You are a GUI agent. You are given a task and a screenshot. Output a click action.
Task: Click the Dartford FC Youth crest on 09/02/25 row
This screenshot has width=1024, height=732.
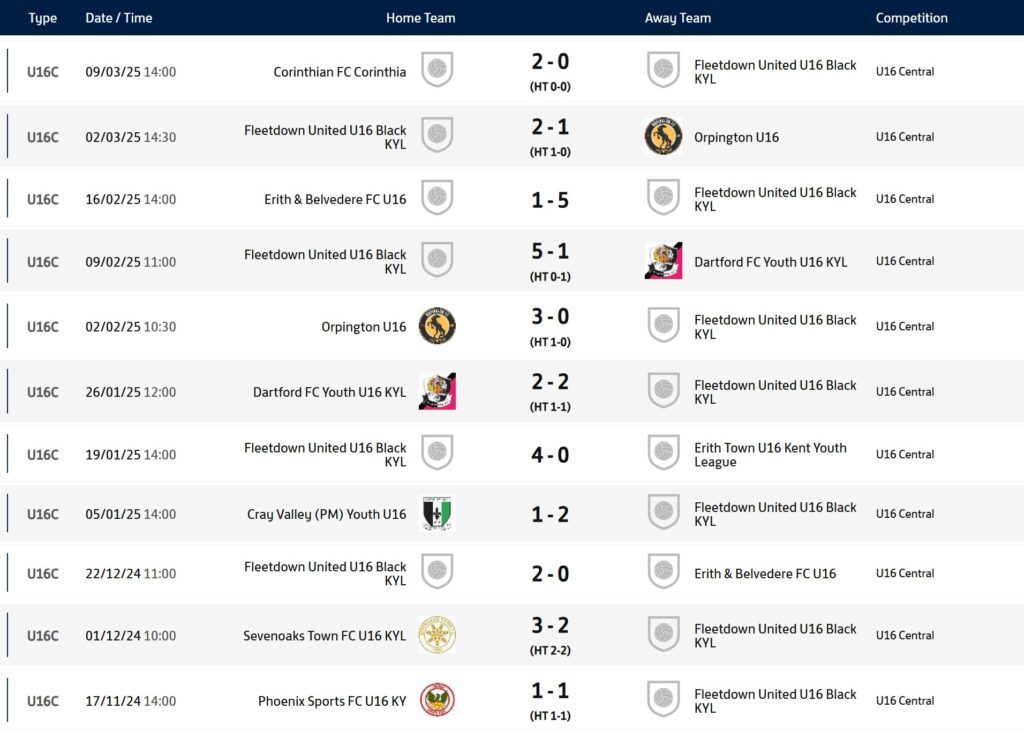[x=663, y=261]
